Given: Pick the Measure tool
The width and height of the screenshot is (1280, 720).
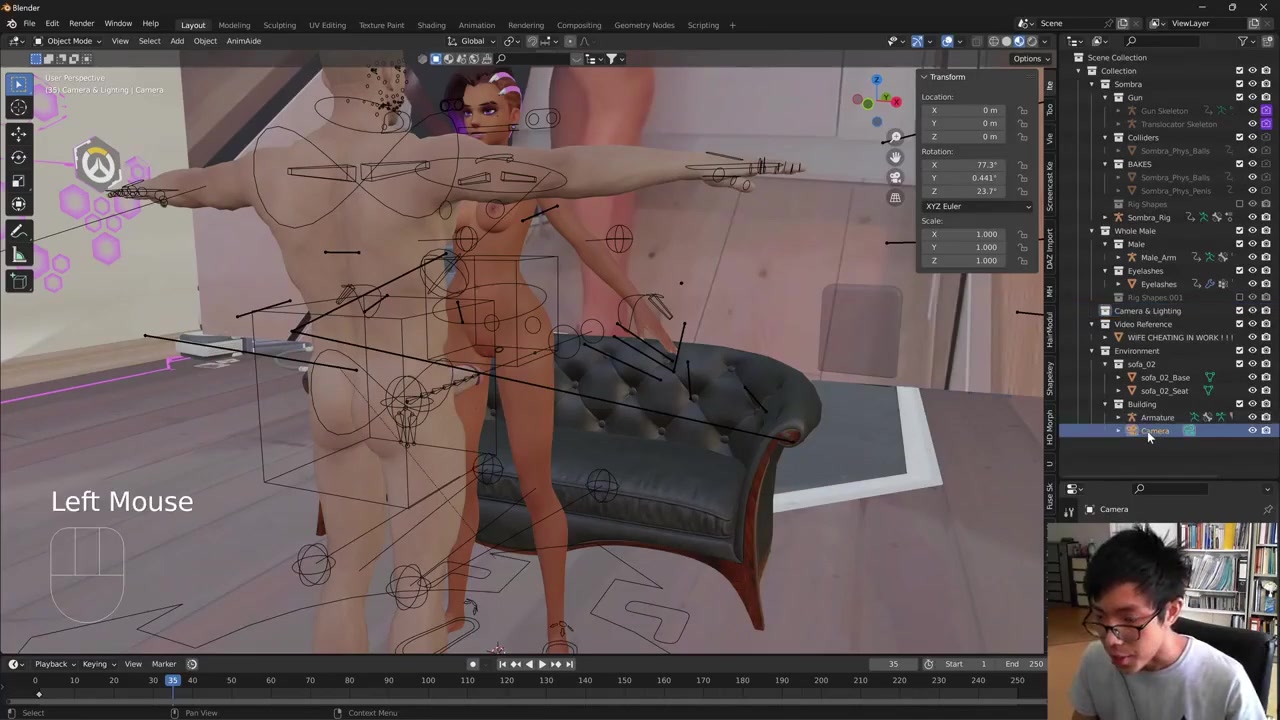Looking at the screenshot, I should point(18,256).
